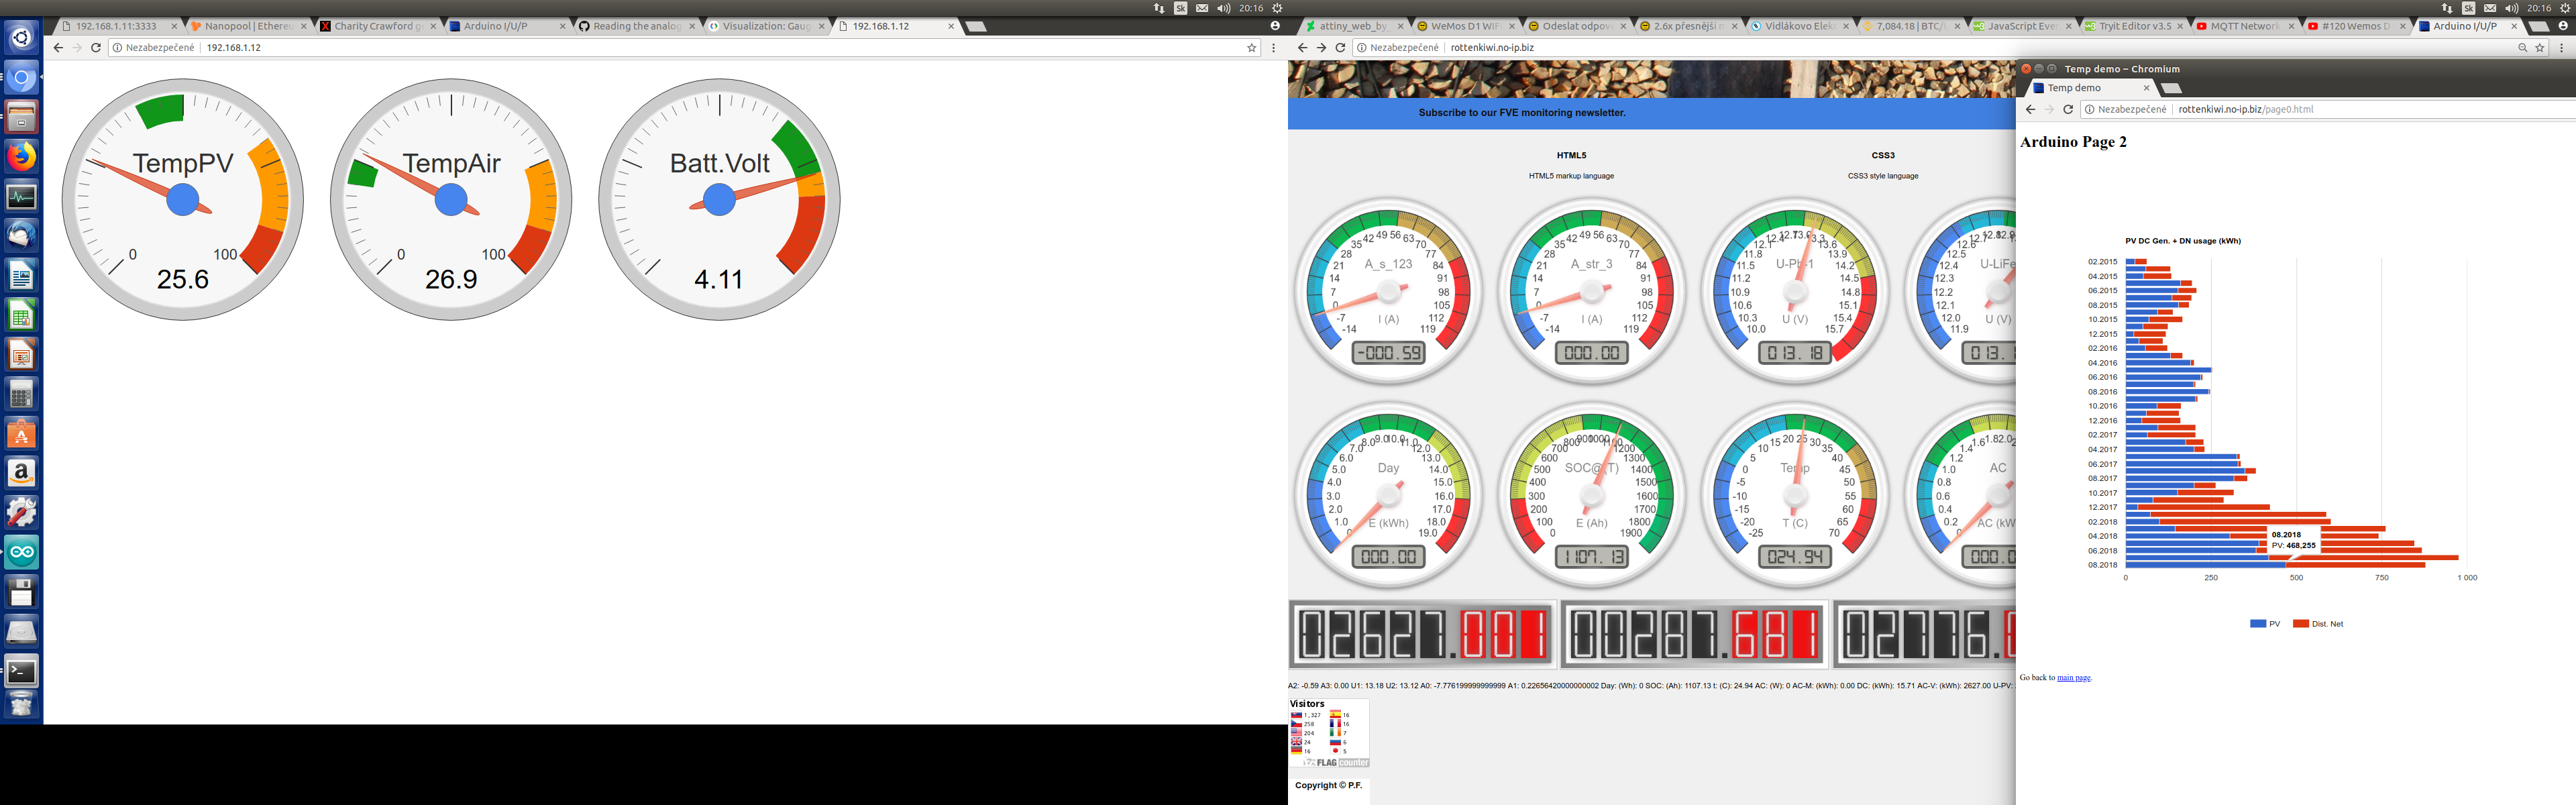
Task: Open Amazon launcher icon
Action: pyautogui.click(x=21, y=473)
